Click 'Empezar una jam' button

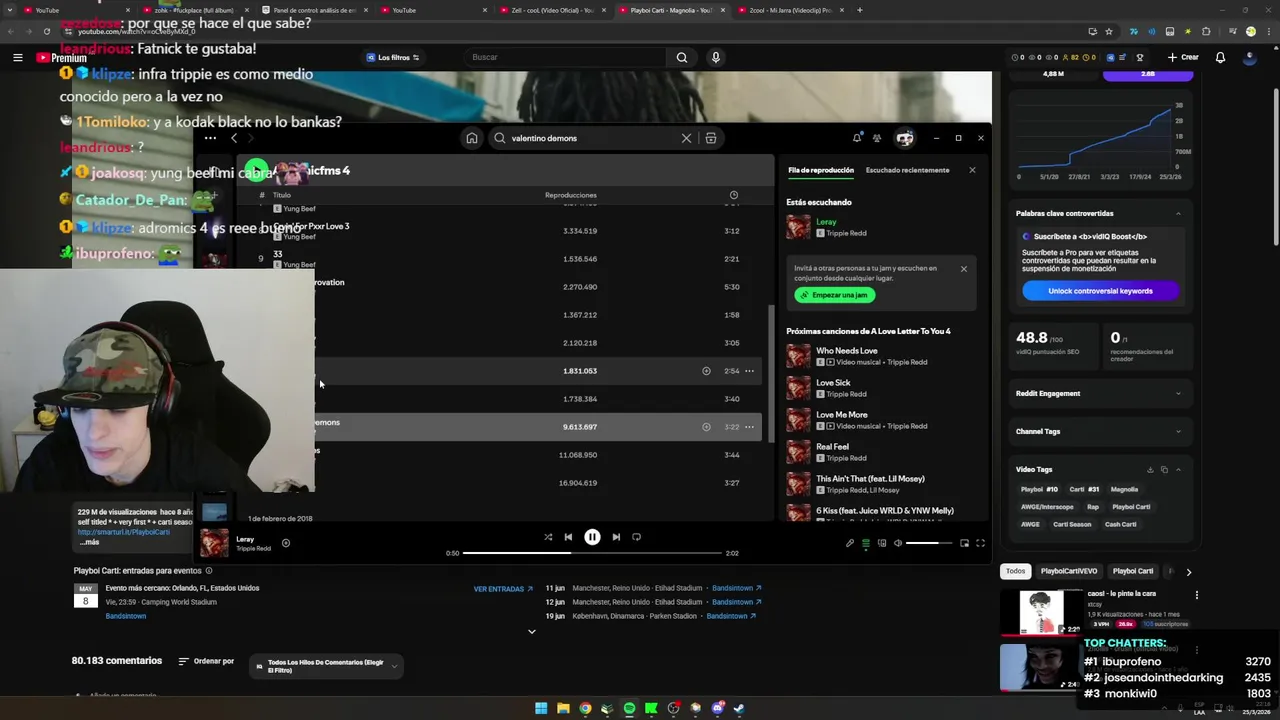click(835, 295)
